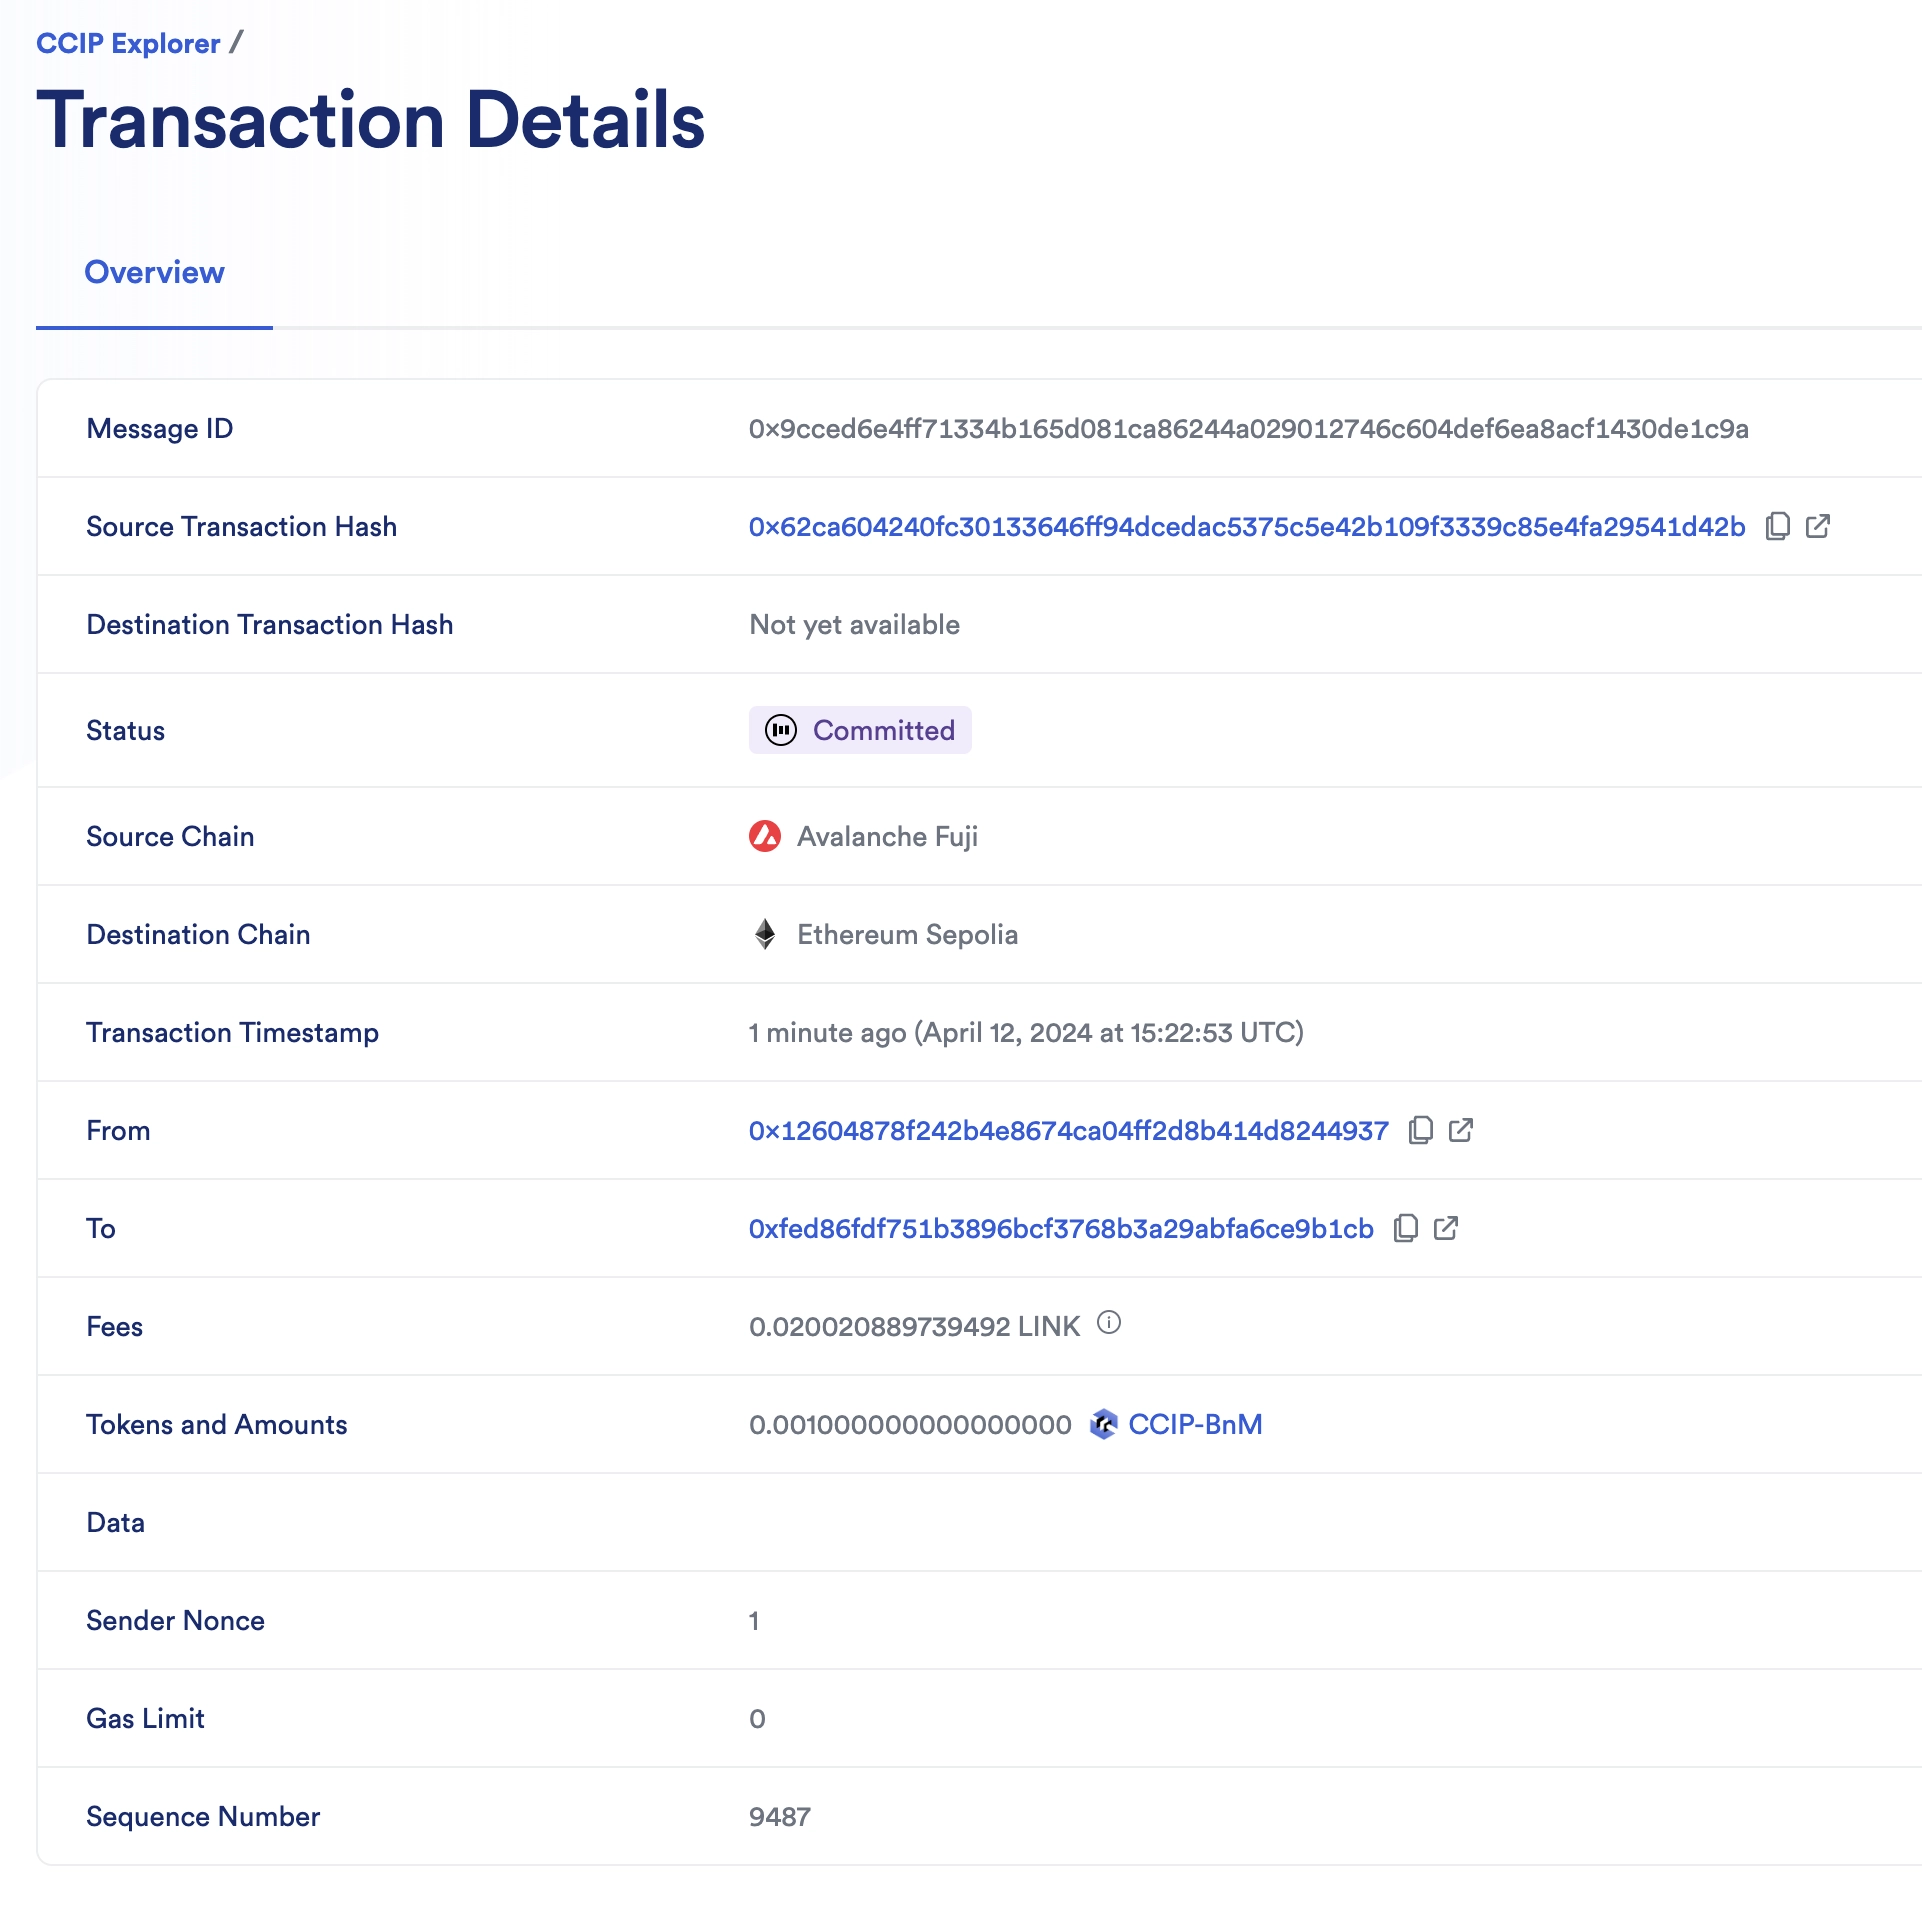The image size is (1922, 1926).
Task: Open Source Transaction Hash in block explorer
Action: [1818, 527]
